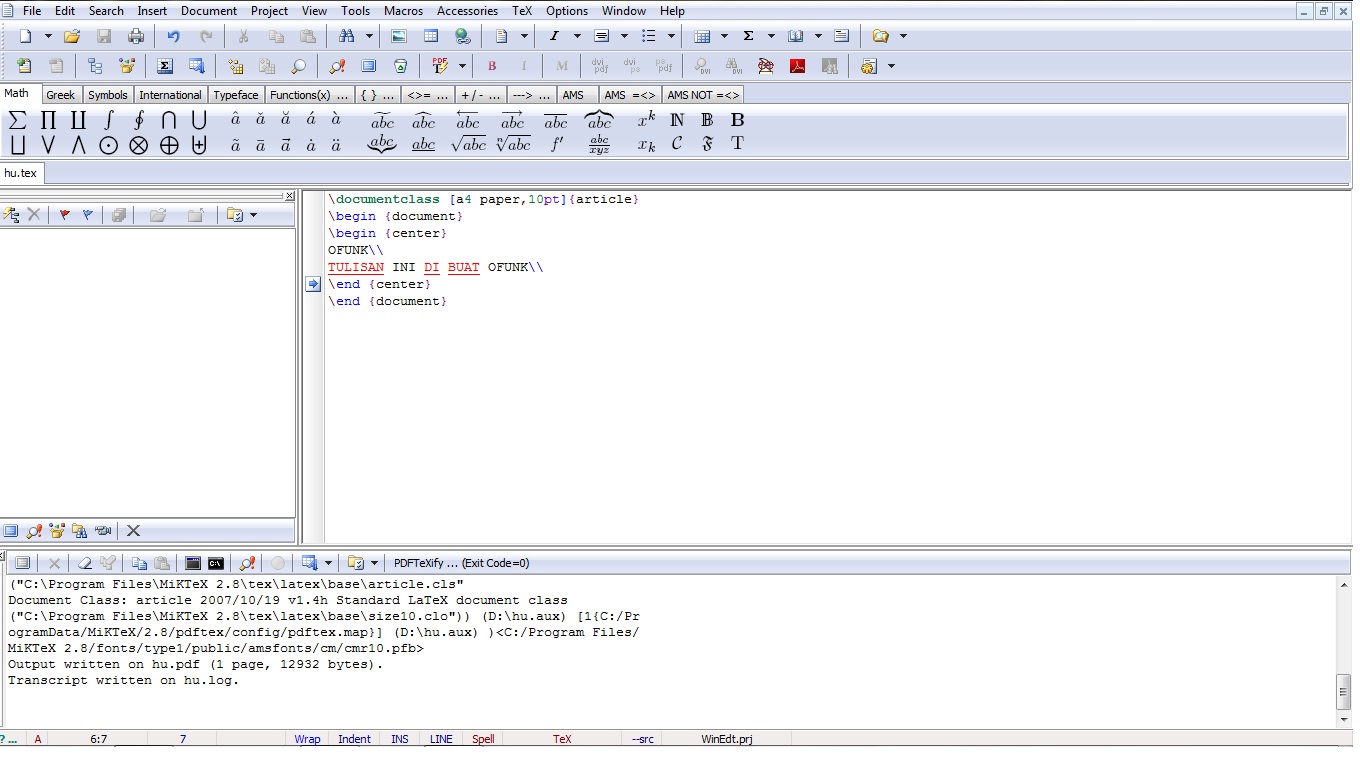Toggle Wrap mode in status bar
Screen dimensions: 1360x768
[x=307, y=739]
